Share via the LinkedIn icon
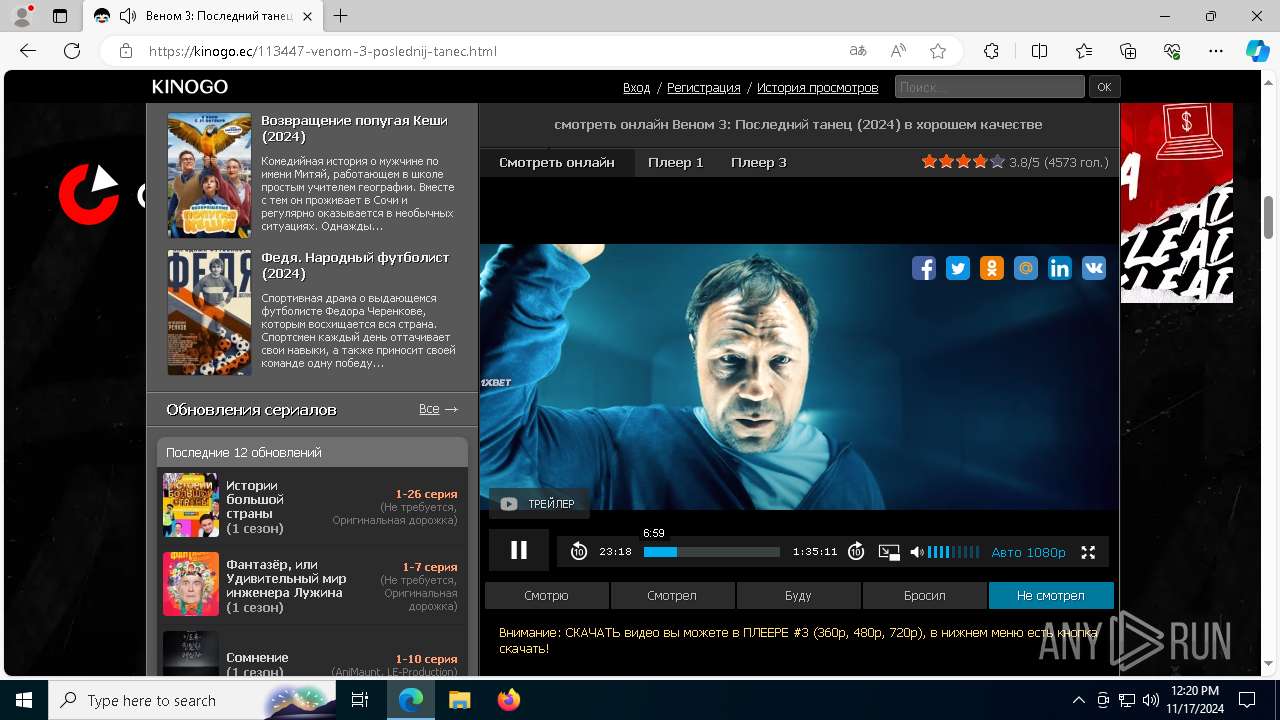 pos(1060,268)
